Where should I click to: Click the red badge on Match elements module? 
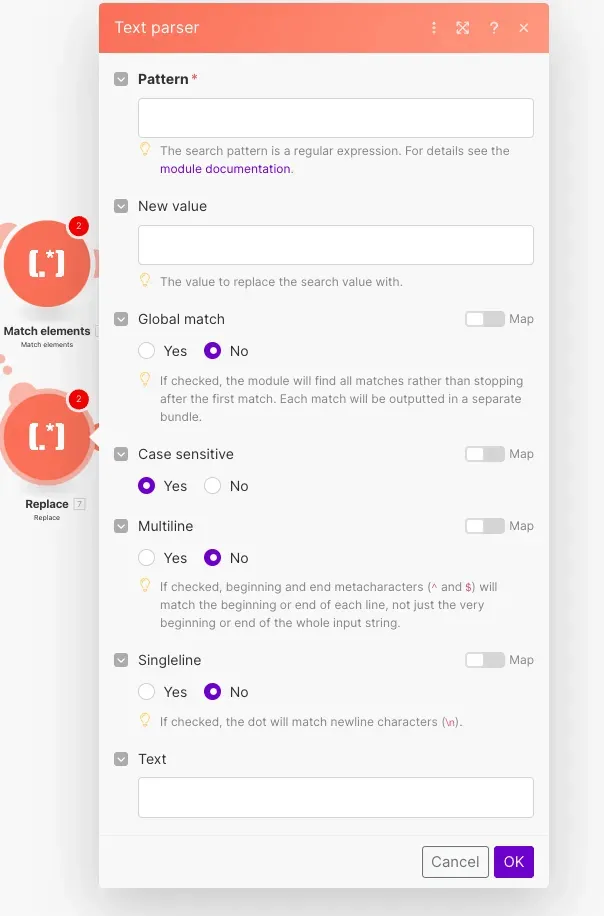coord(79,226)
